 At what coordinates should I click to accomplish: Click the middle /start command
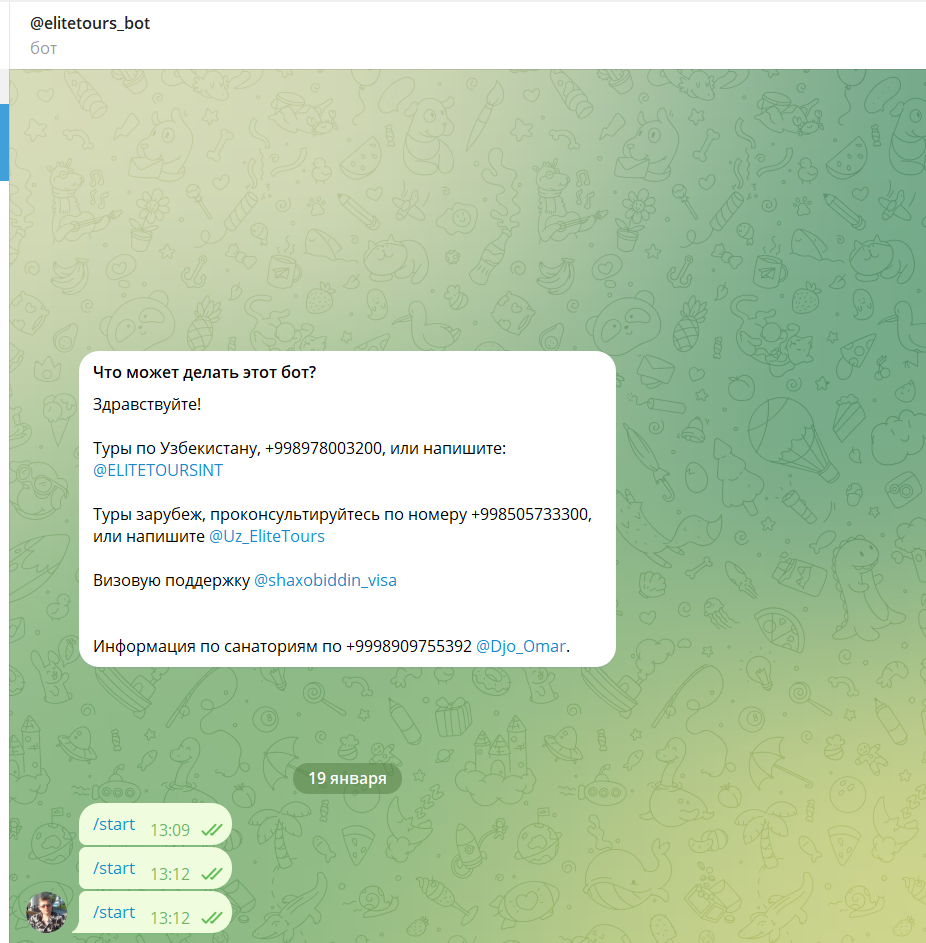pyautogui.click(x=114, y=868)
